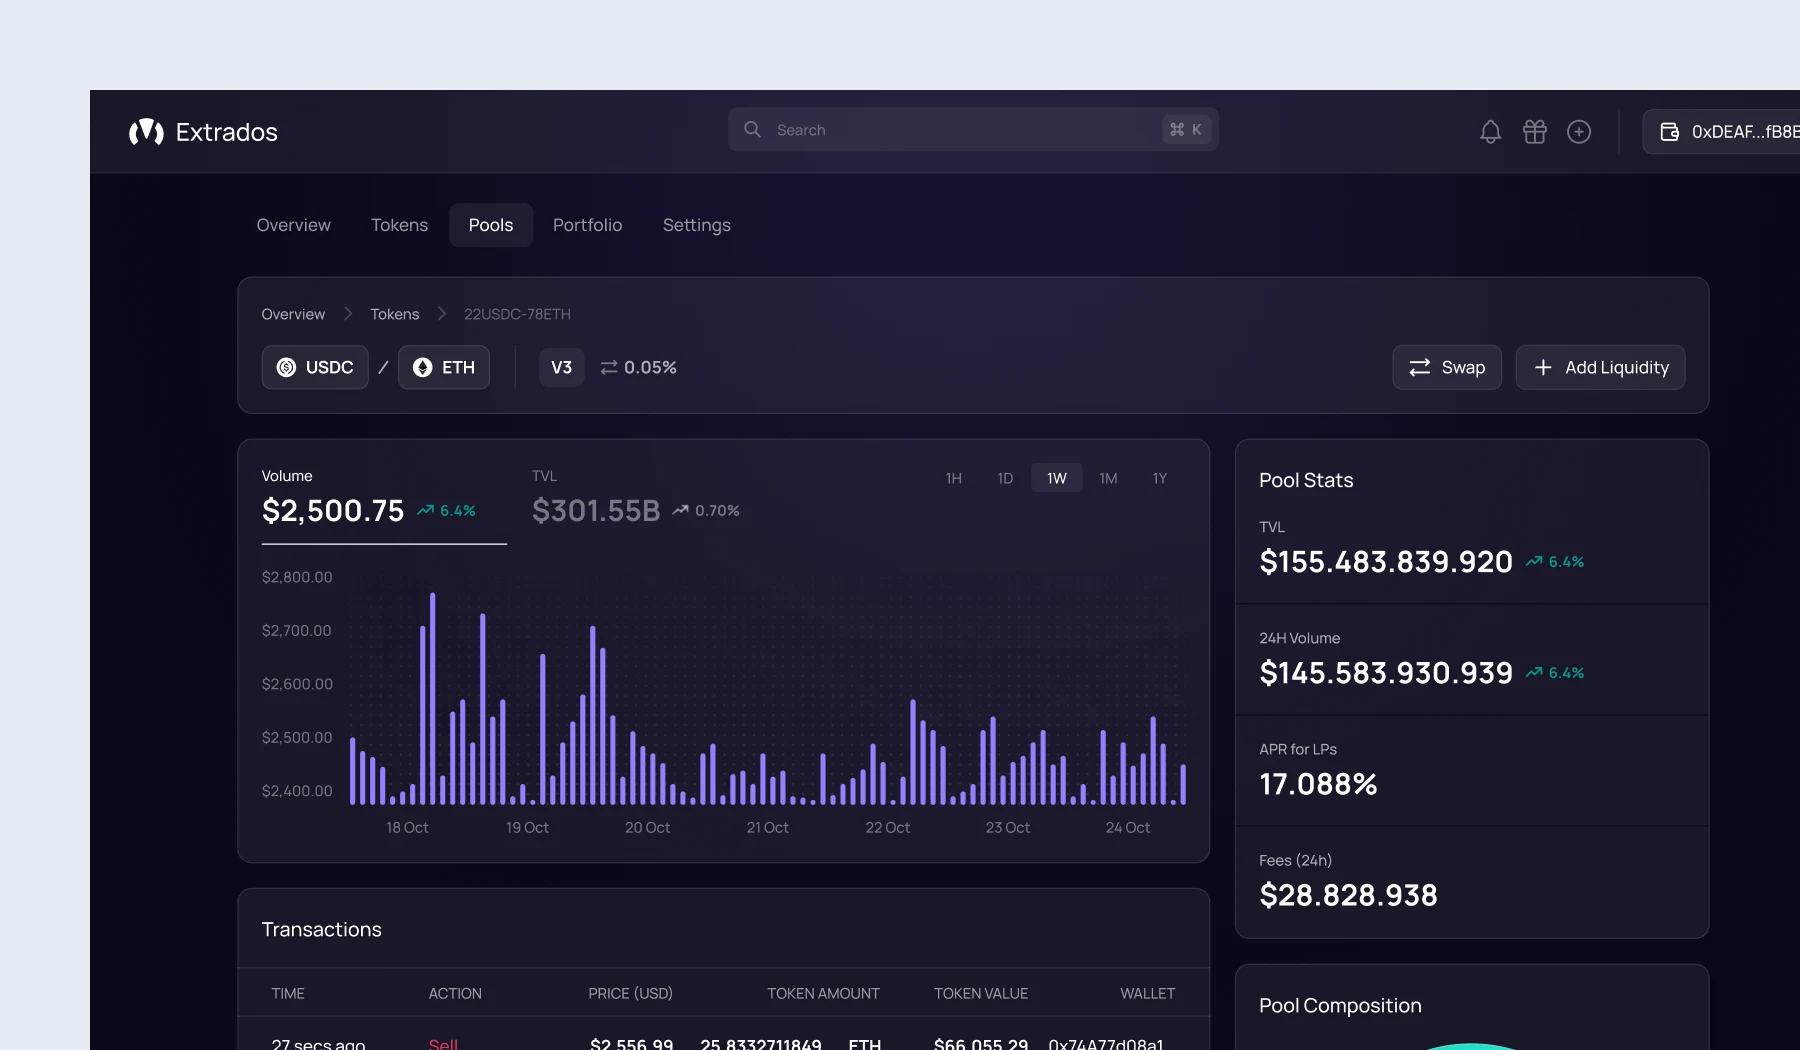
Task: Open the gift rewards icon
Action: tap(1534, 132)
